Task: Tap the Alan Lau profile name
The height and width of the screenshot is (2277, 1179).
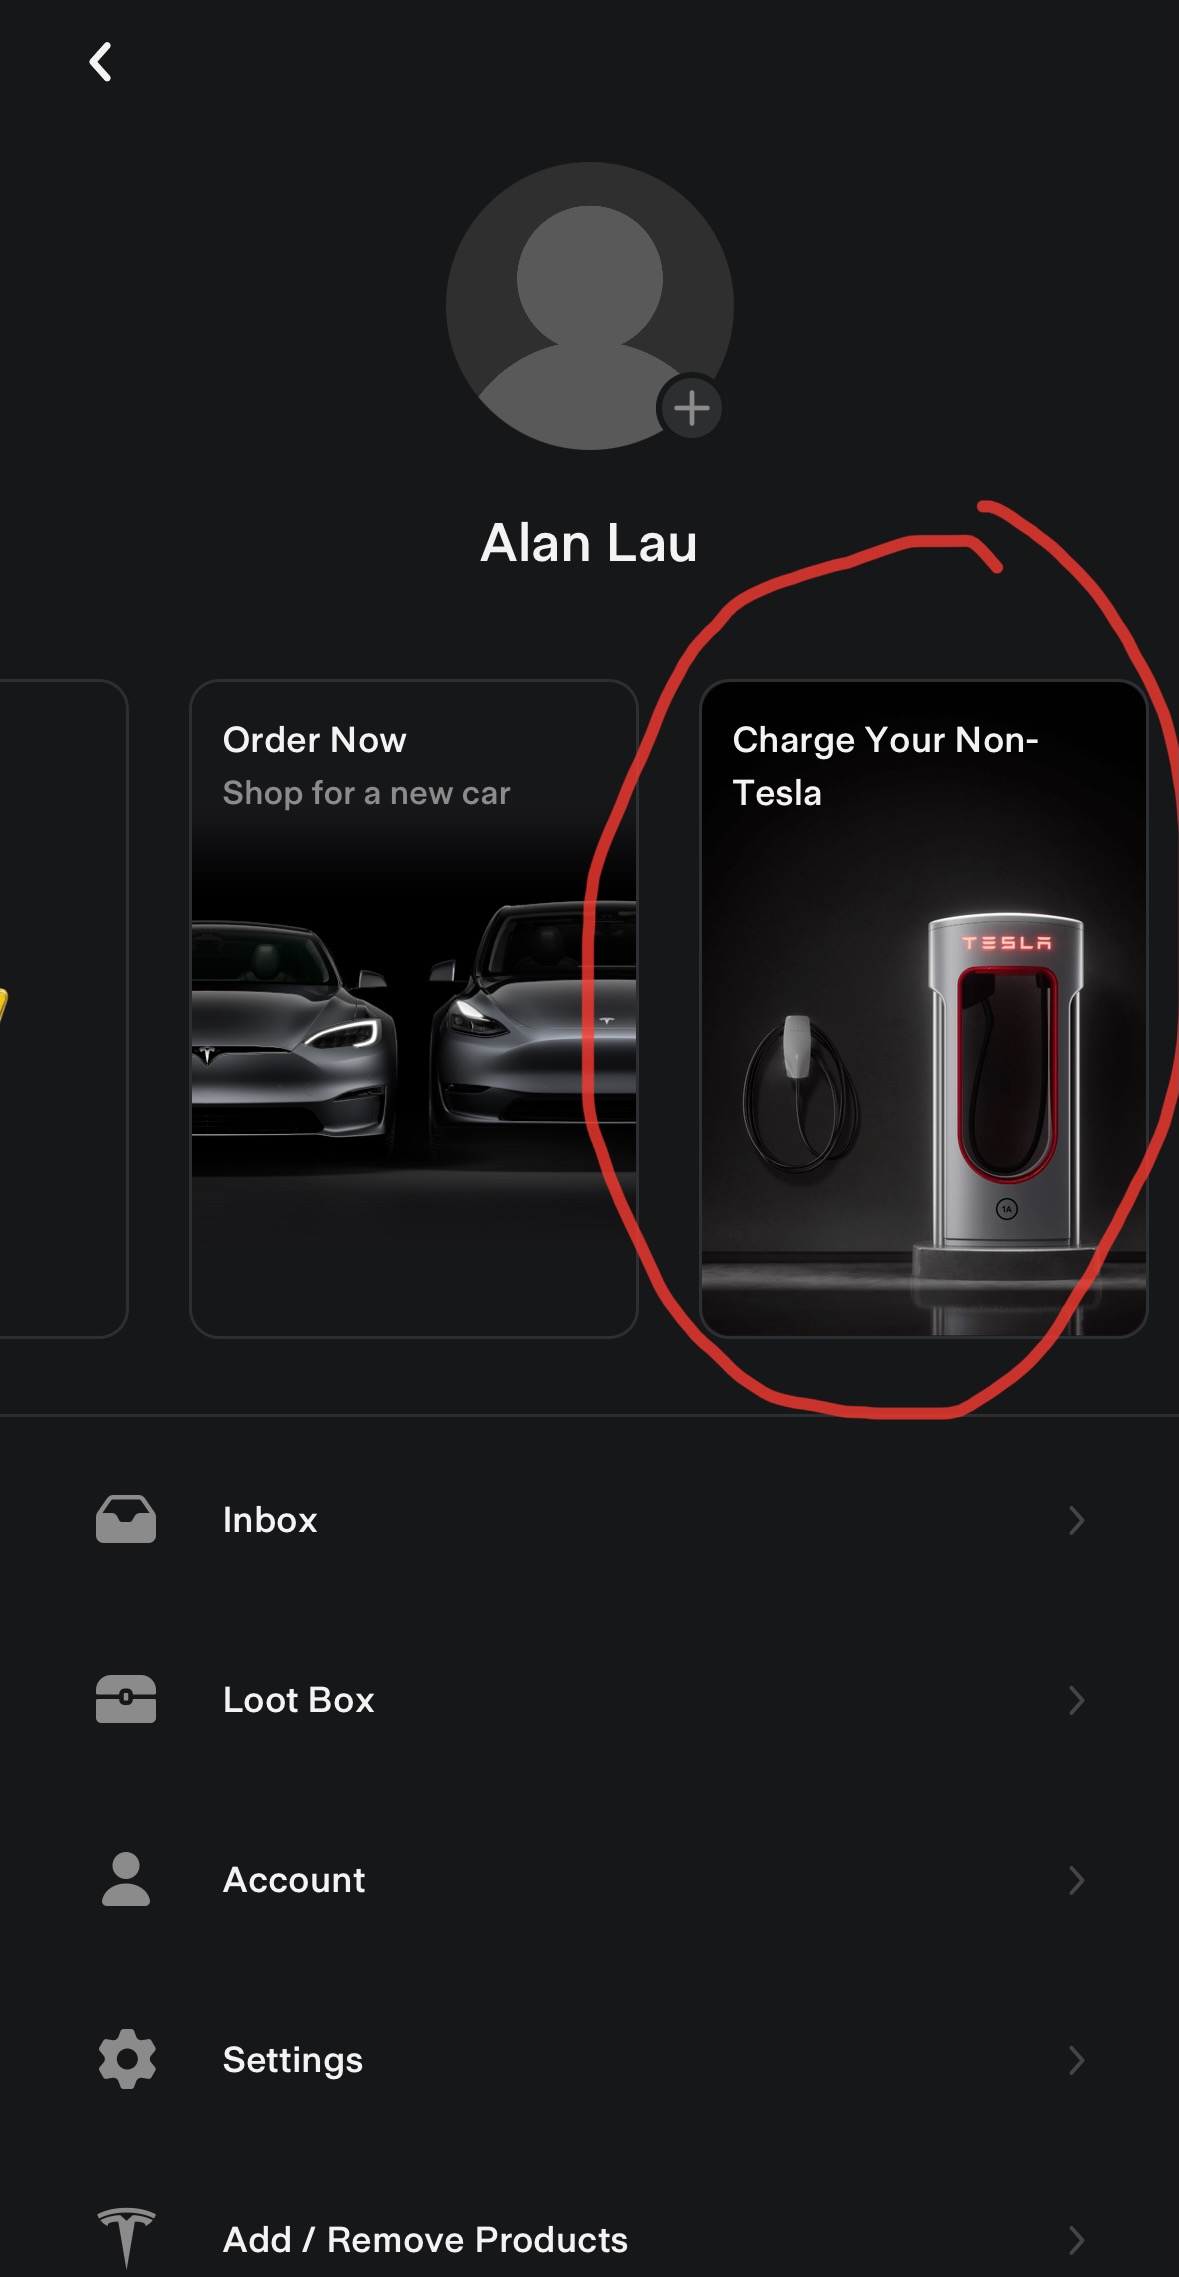Action: tap(589, 543)
